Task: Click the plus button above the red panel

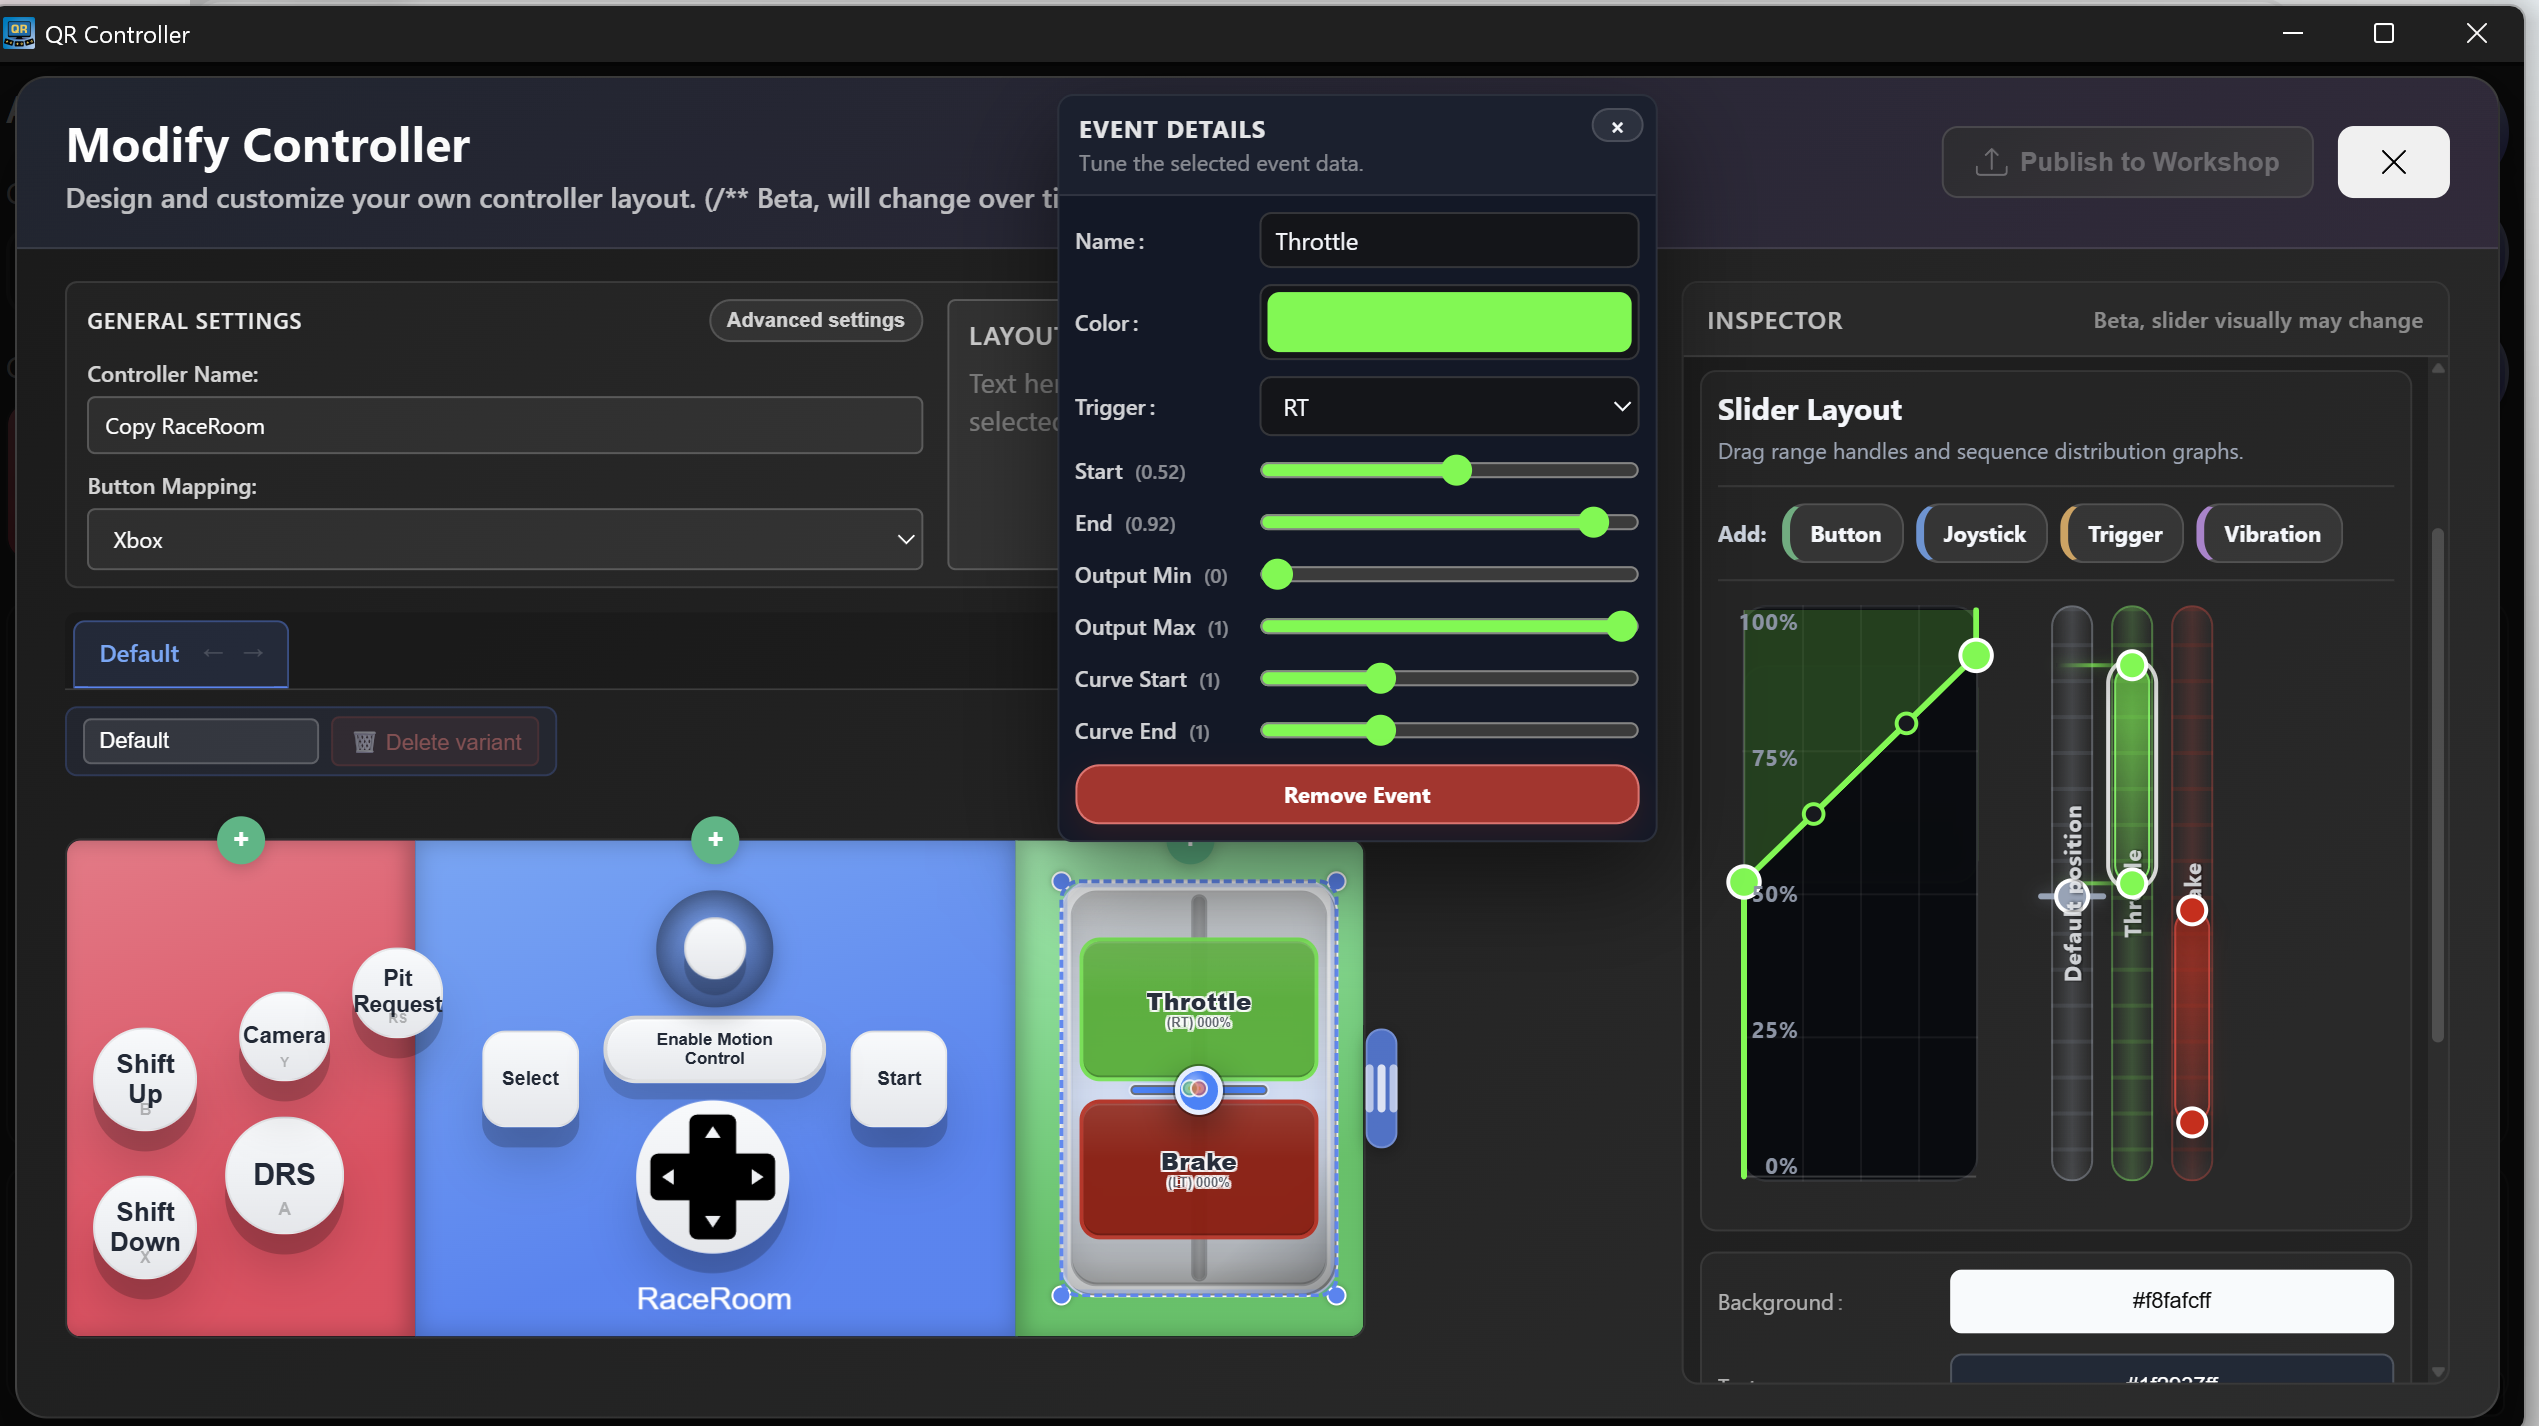Action: click(241, 840)
